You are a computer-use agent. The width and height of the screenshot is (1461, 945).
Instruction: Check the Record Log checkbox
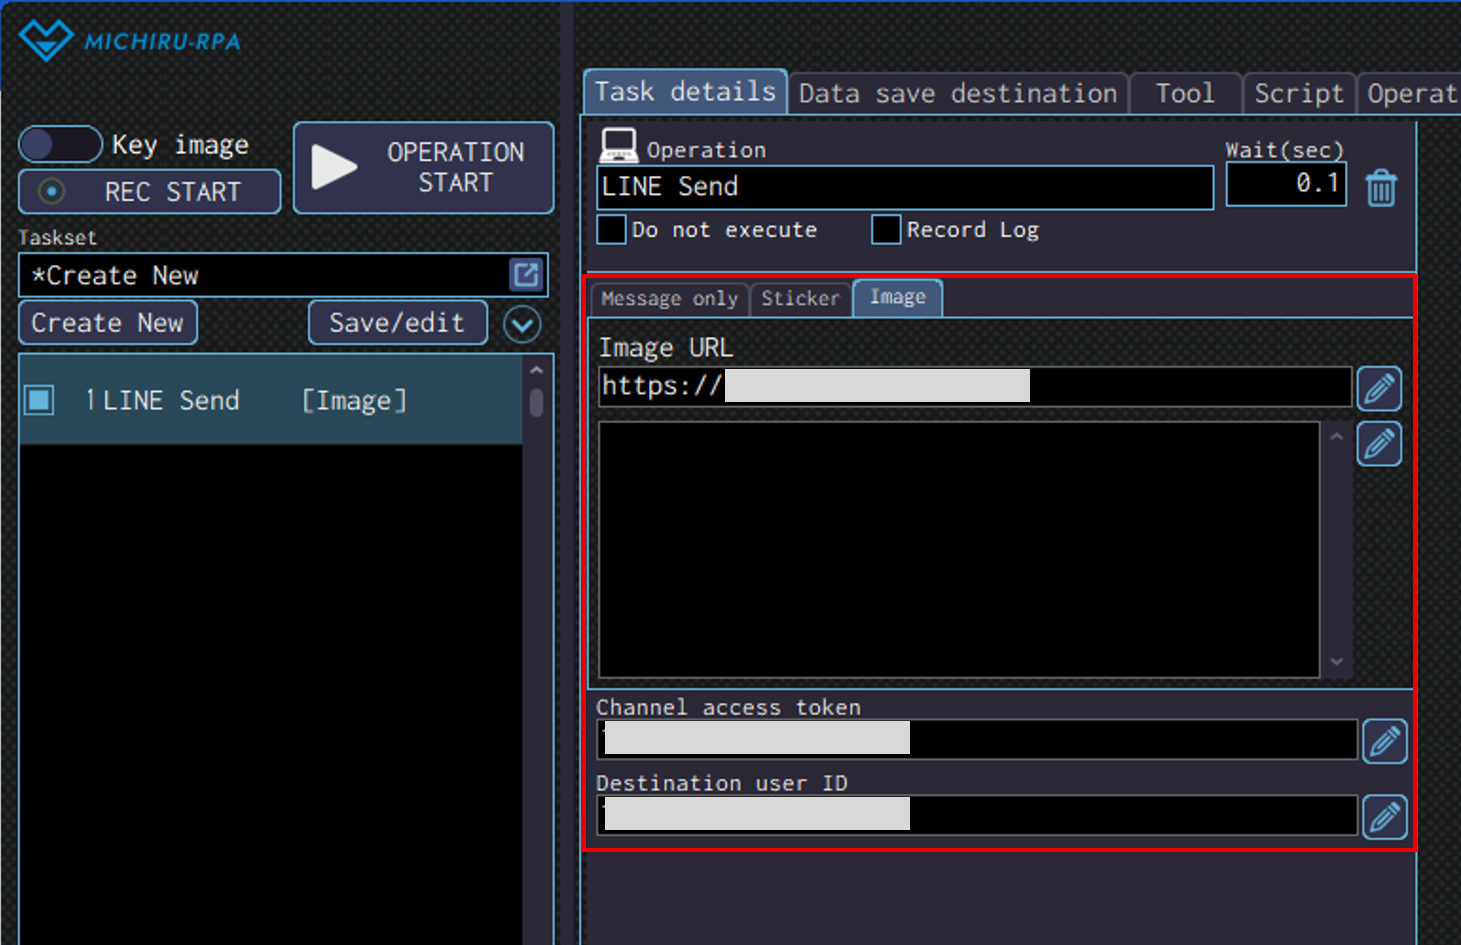pyautogui.click(x=886, y=230)
